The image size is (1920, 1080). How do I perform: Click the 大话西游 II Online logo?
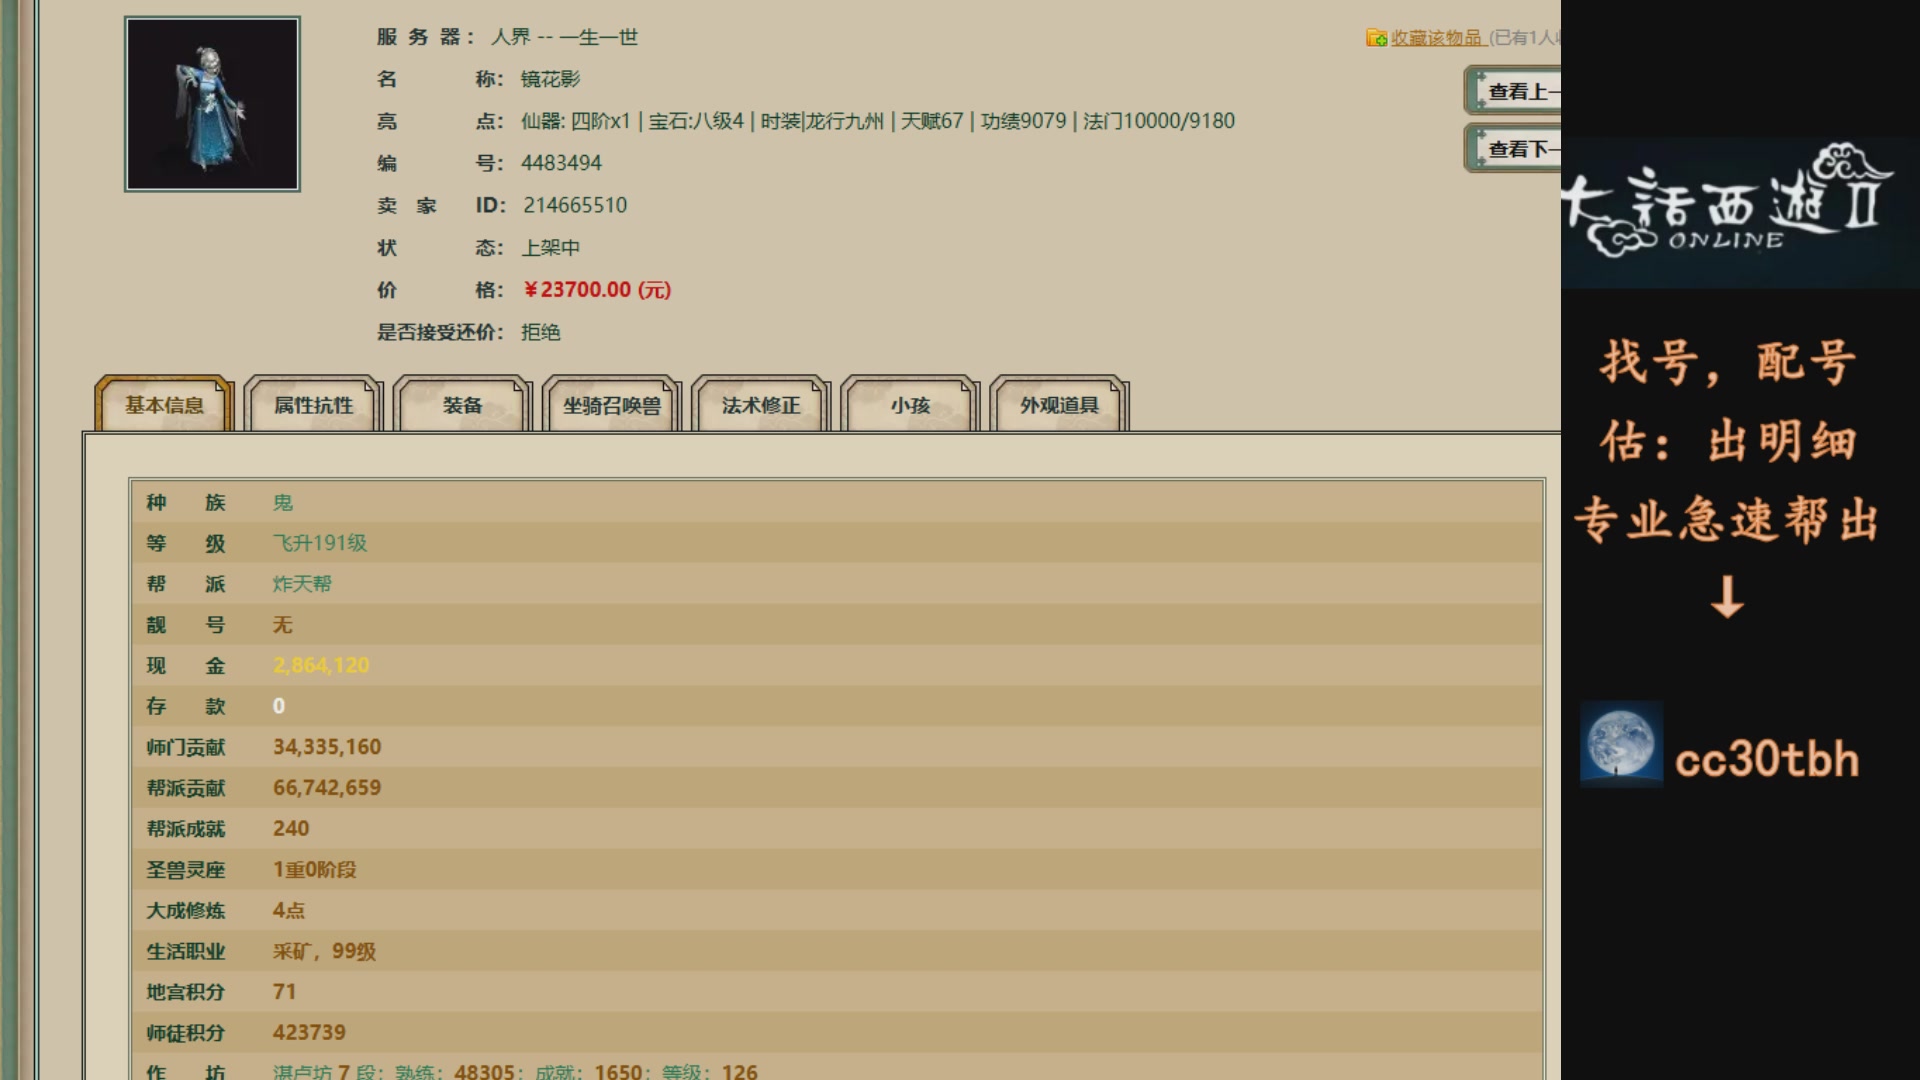coord(1727,203)
